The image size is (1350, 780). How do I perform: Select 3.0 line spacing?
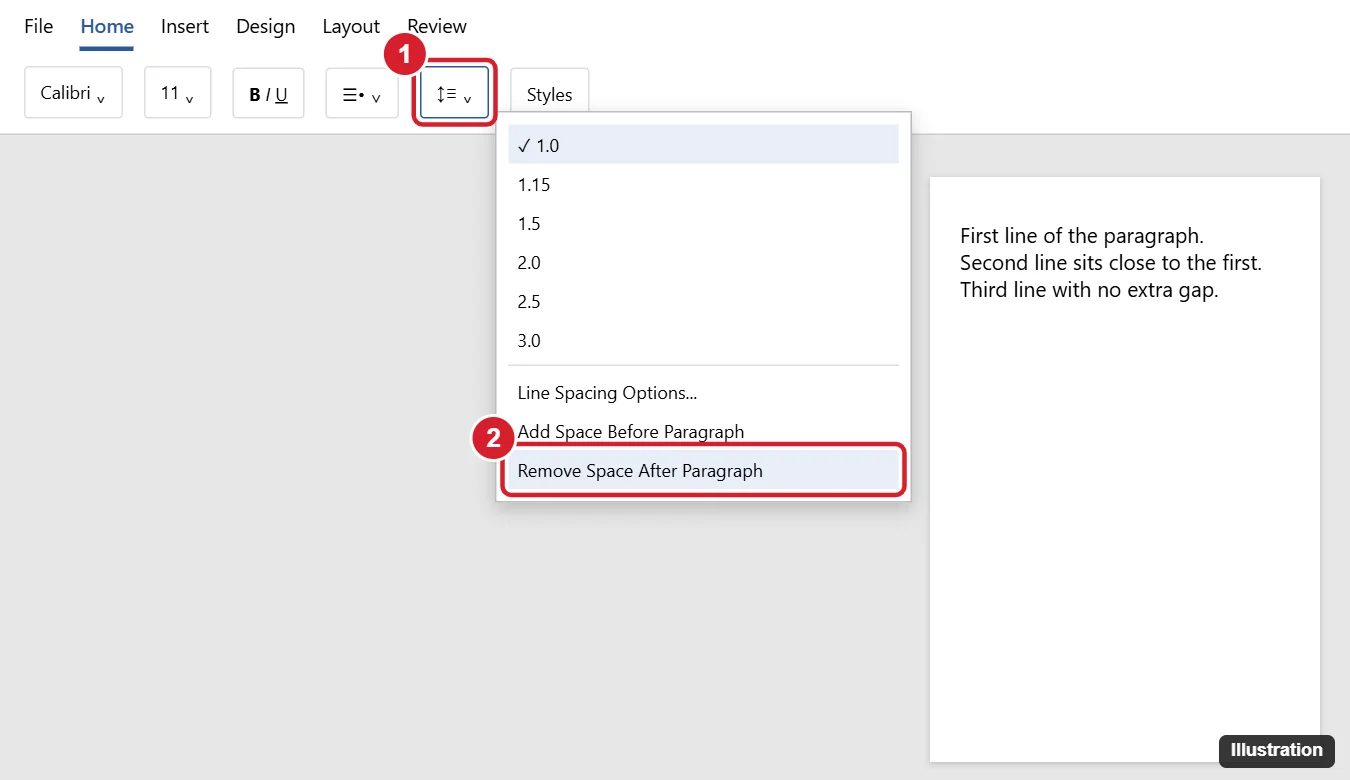(x=703, y=340)
